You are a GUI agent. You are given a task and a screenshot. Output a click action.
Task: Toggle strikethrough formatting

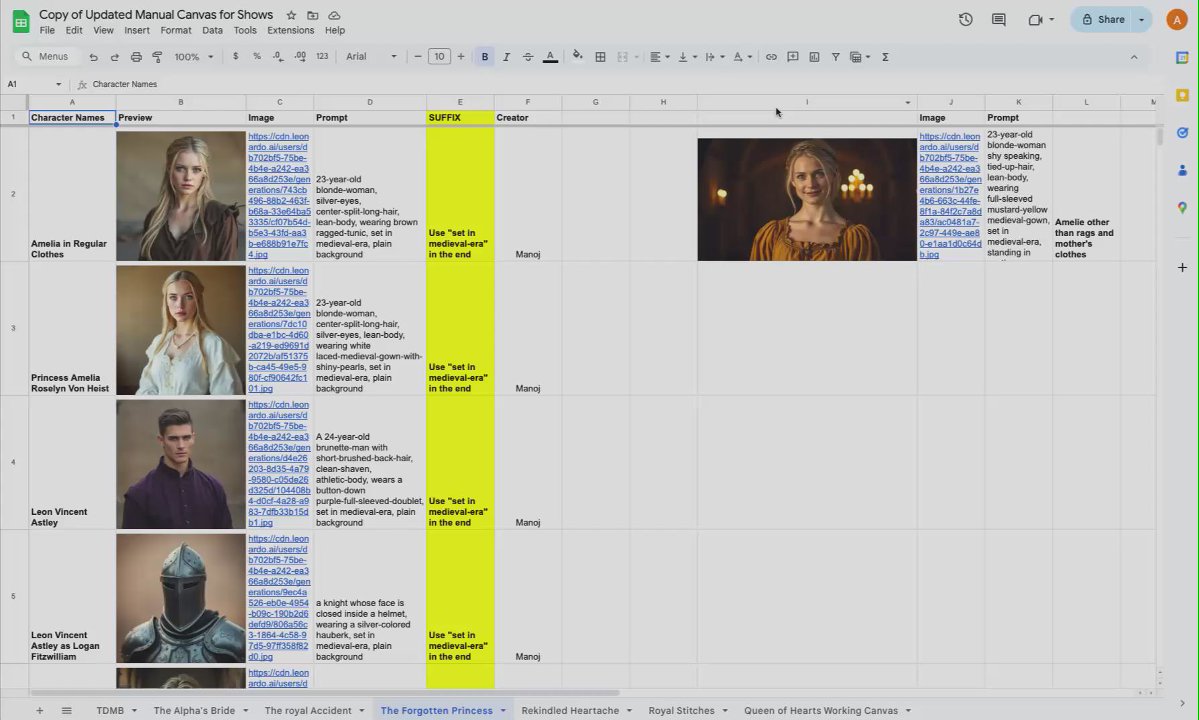click(528, 57)
